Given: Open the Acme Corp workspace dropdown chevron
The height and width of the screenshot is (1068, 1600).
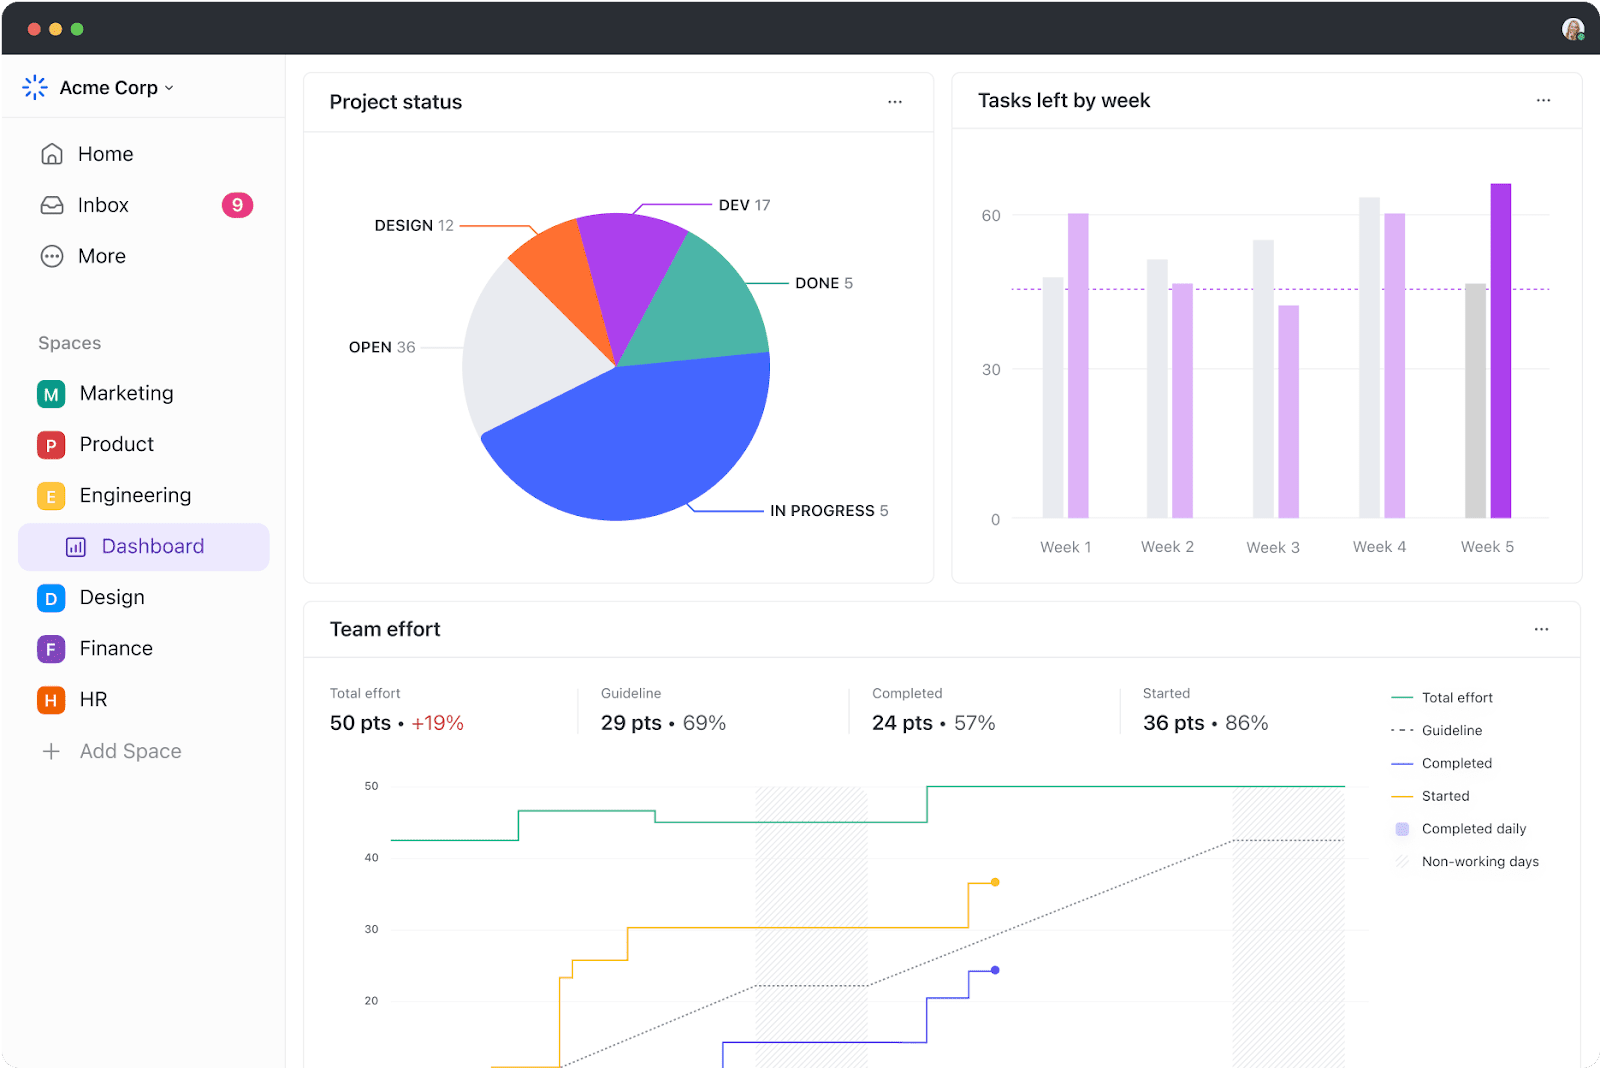Looking at the screenshot, I should pyautogui.click(x=170, y=88).
